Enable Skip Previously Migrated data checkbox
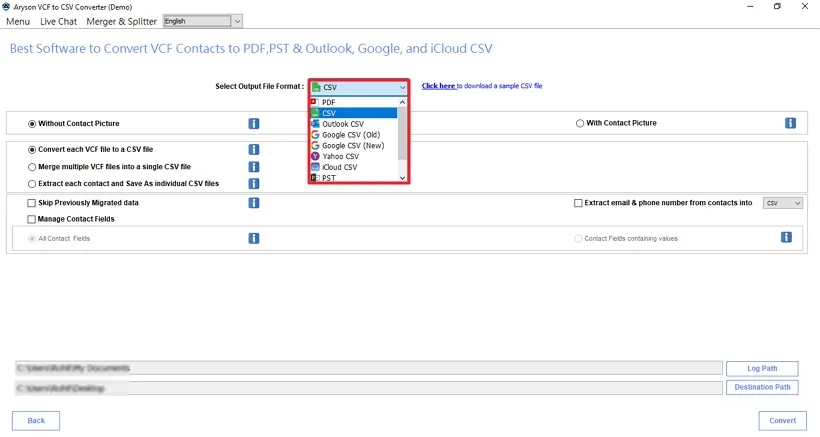Image resolution: width=820 pixels, height=437 pixels. coord(31,203)
